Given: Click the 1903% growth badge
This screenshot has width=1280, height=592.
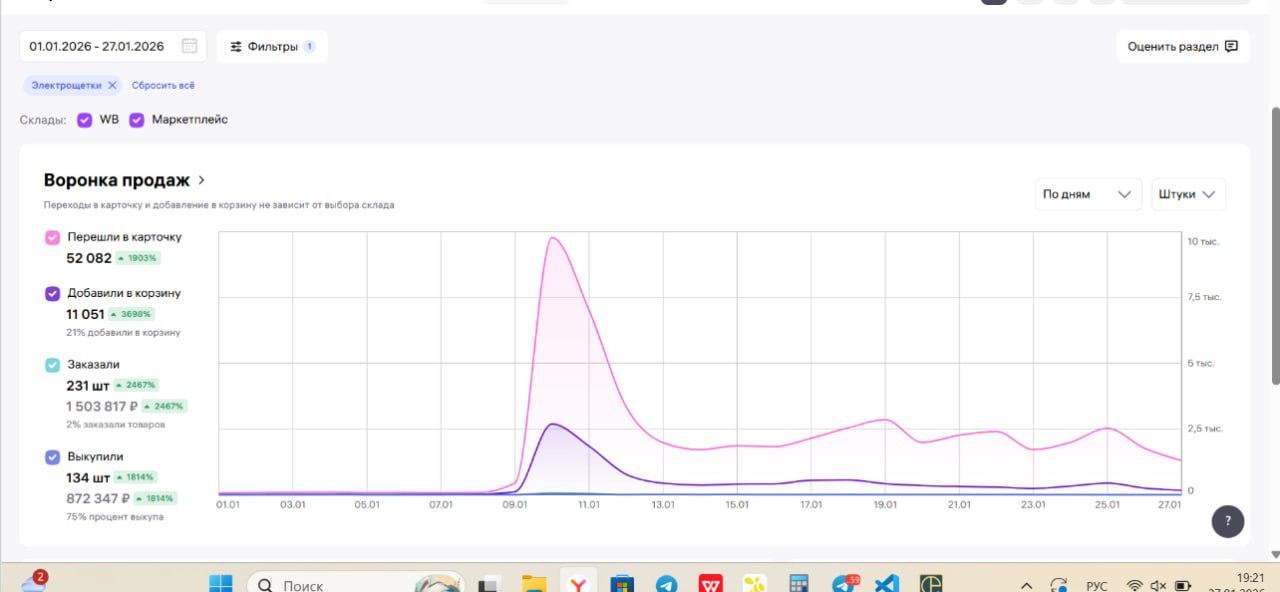Looking at the screenshot, I should click(x=138, y=258).
